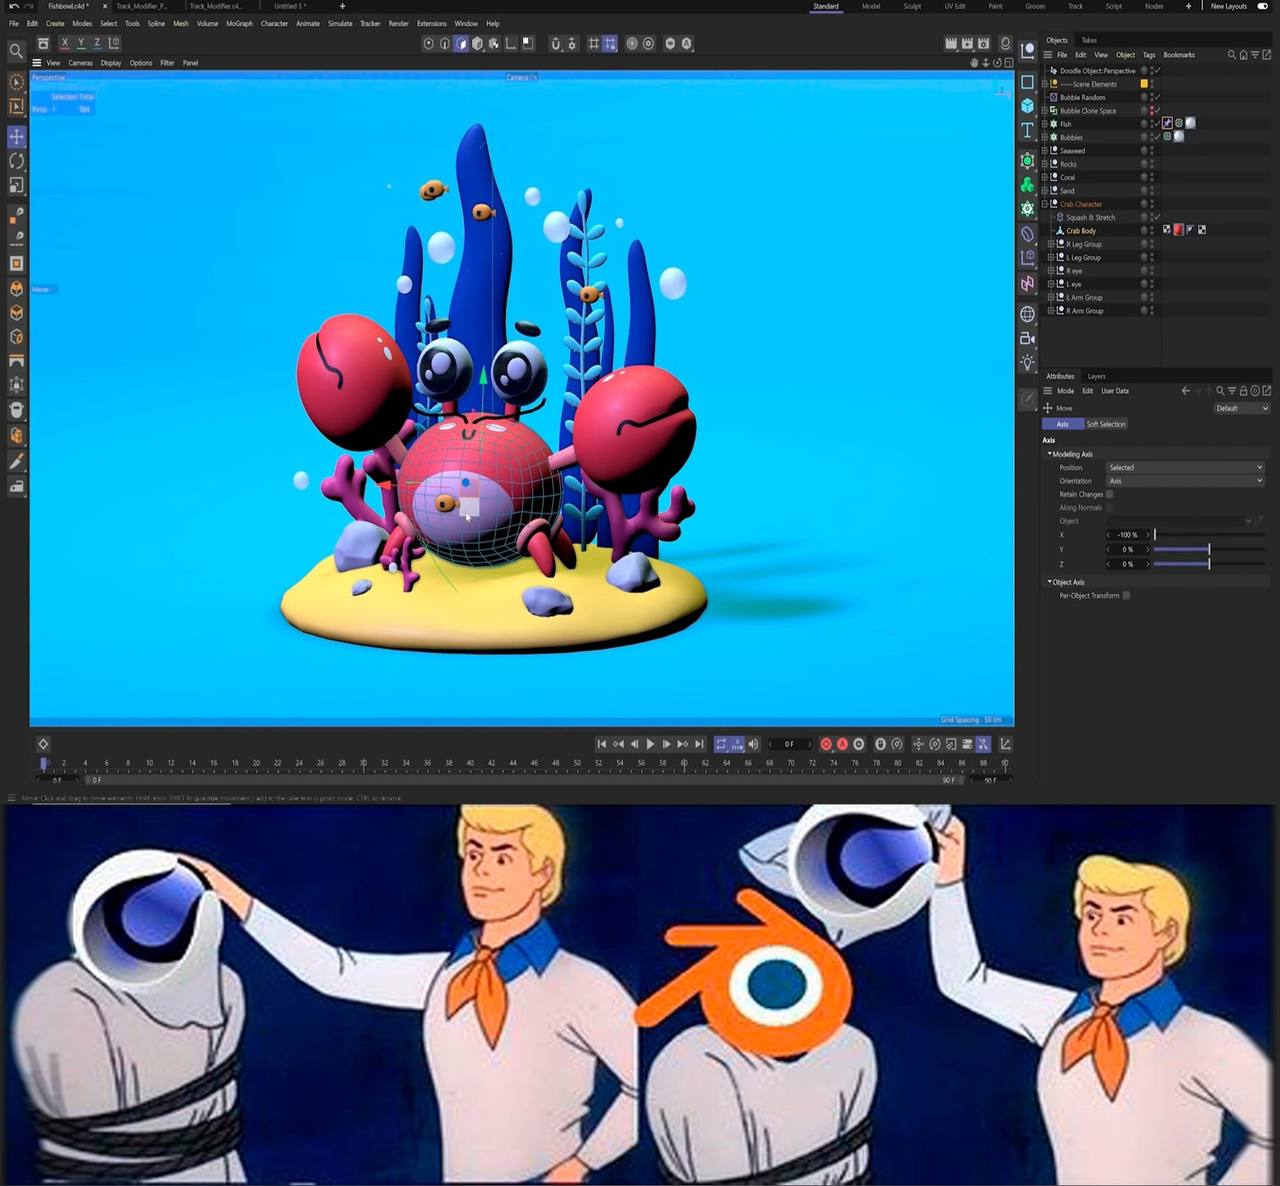Open the MoGraph menu

pos(239,23)
